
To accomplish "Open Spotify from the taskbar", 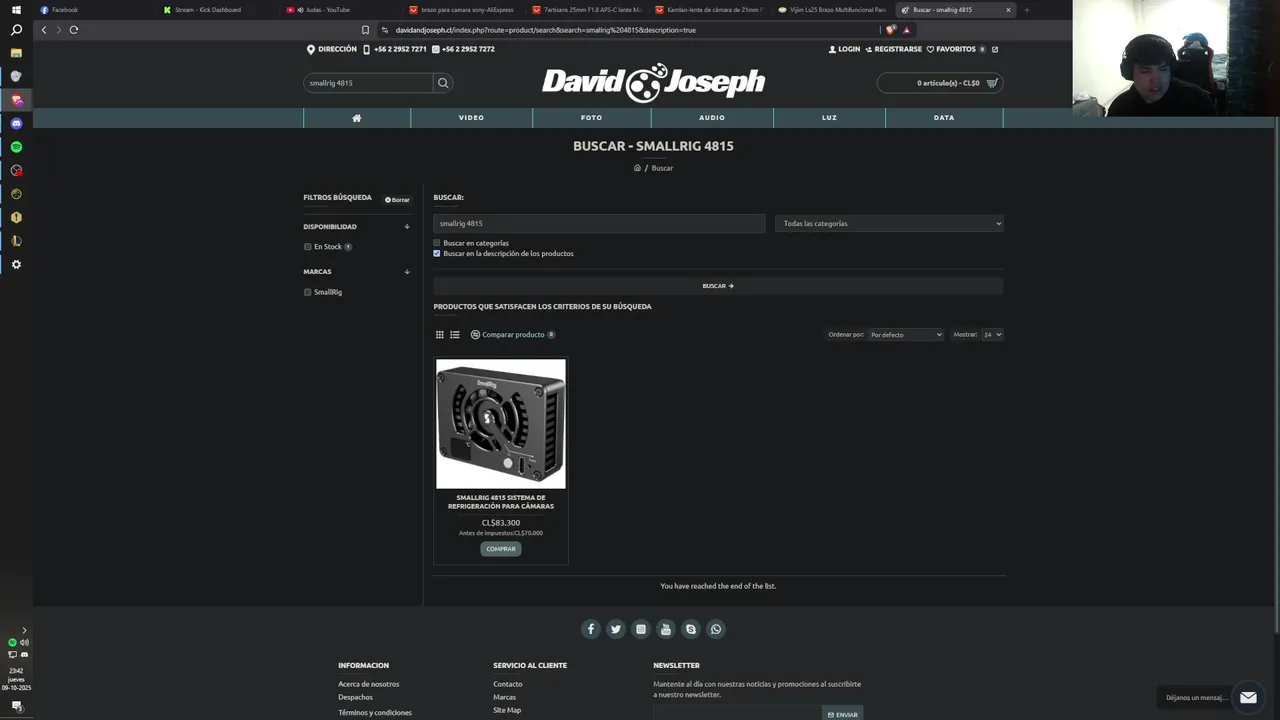I will (x=16, y=147).
